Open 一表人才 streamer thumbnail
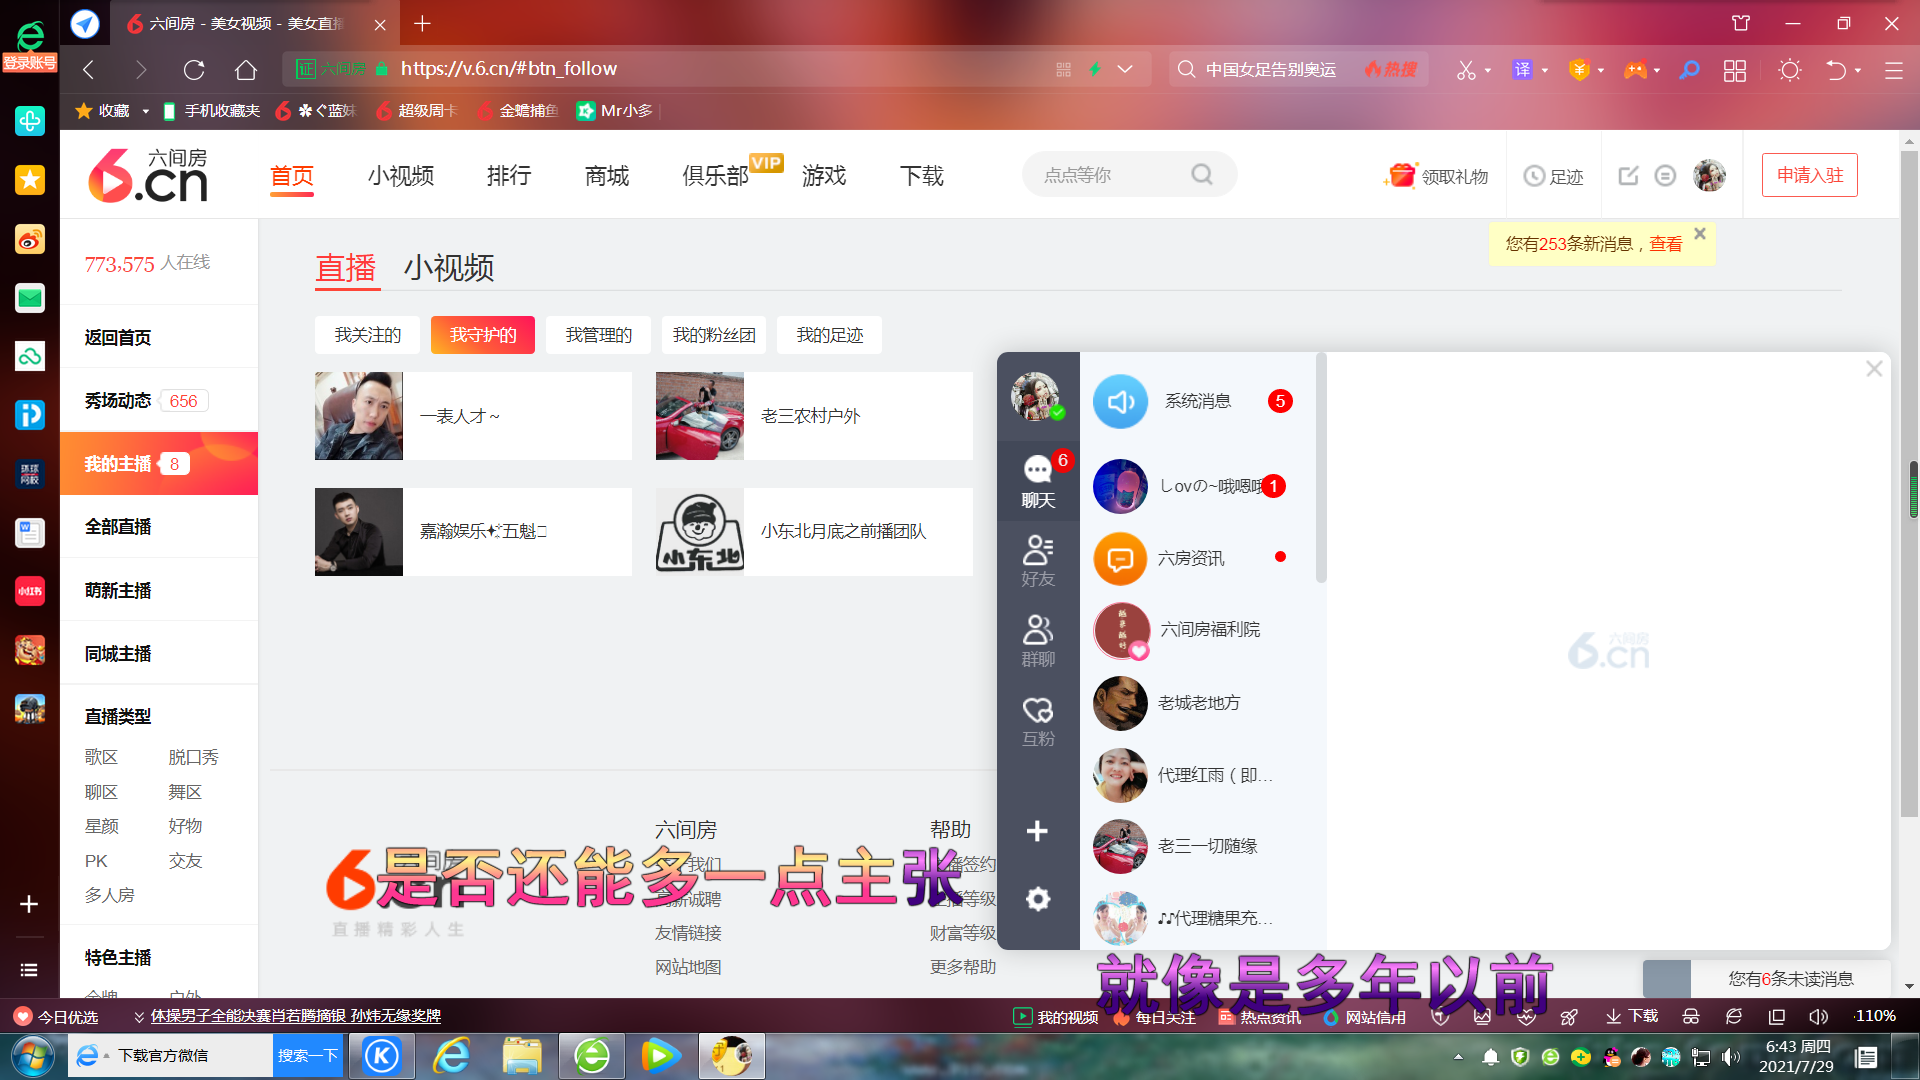Screen dimensions: 1920x1080 [x=359, y=416]
